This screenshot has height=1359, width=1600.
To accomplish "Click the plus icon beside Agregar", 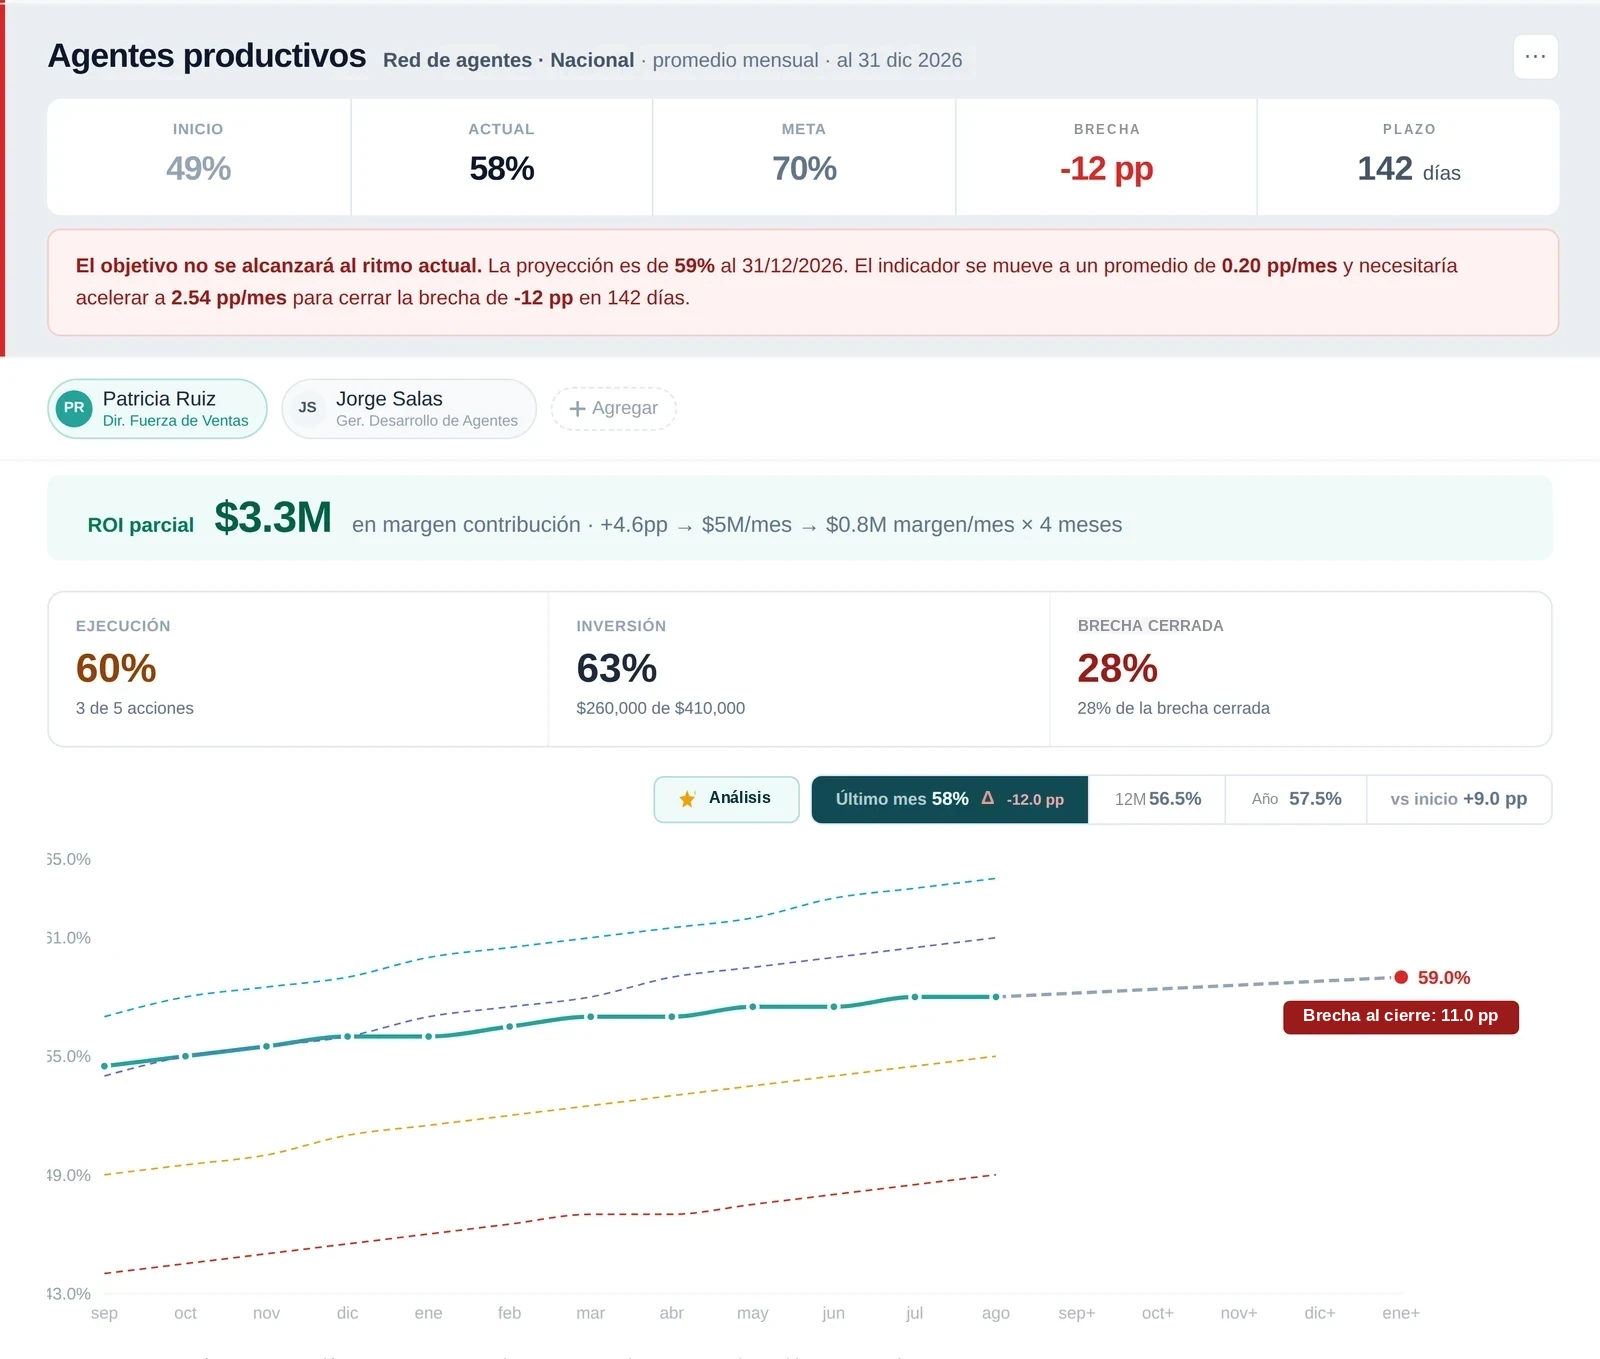I will (577, 408).
